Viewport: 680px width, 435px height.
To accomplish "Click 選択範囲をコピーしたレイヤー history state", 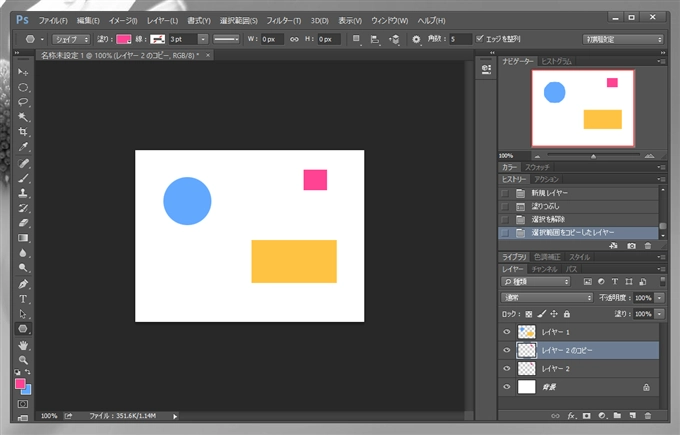I will (578, 233).
